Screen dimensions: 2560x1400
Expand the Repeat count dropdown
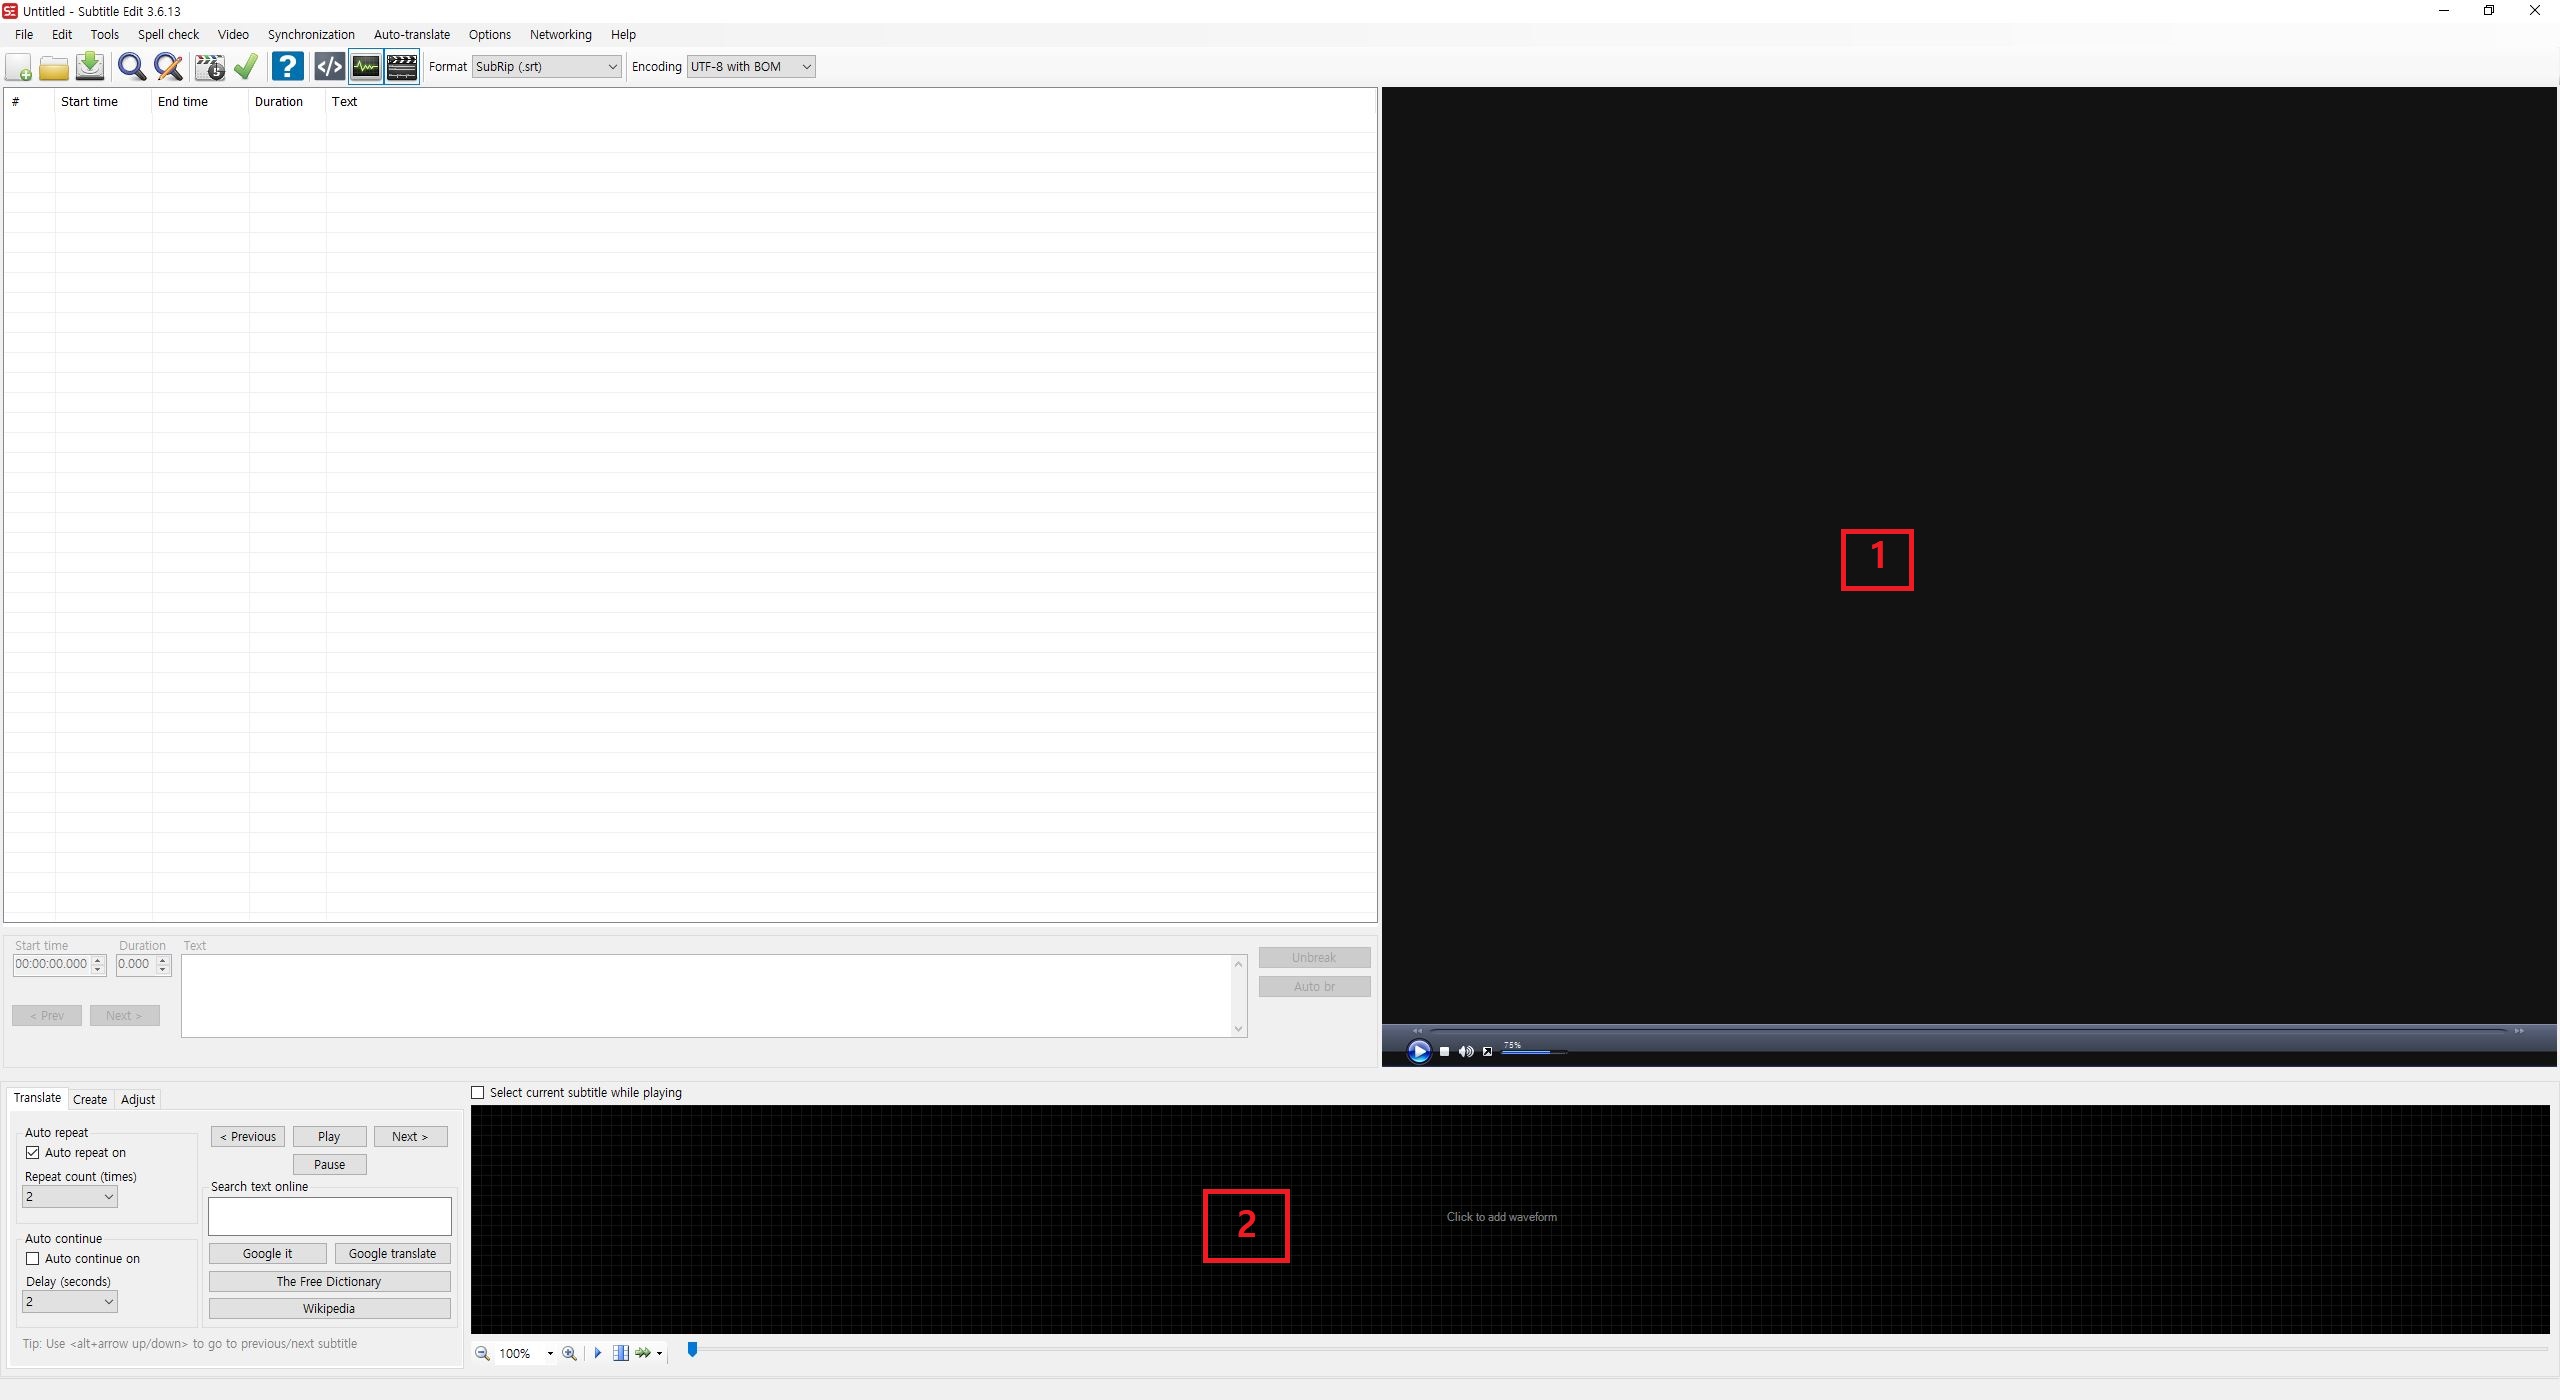tap(70, 1197)
